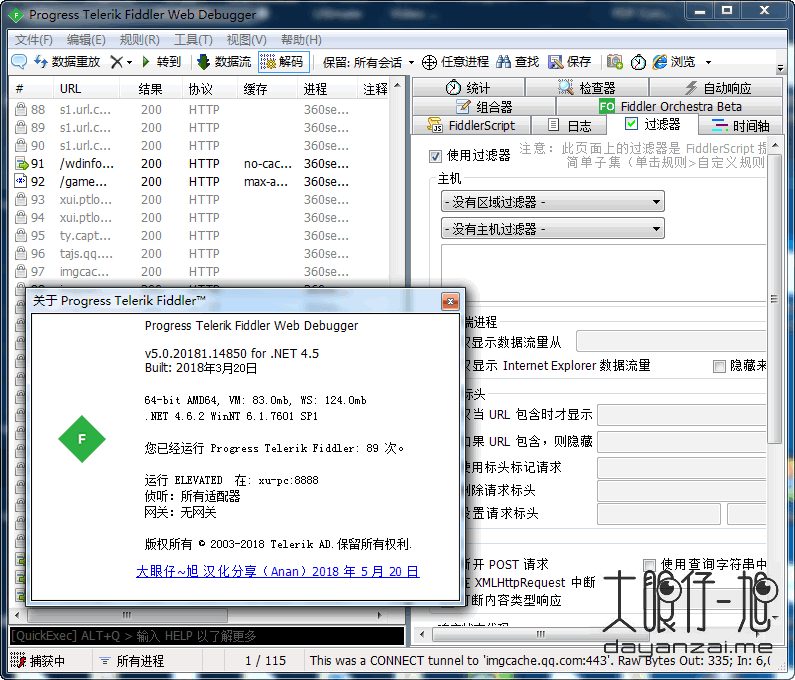This screenshot has height=680, width=795.
Task: Sort sessions by URL column header
Action: (86, 89)
